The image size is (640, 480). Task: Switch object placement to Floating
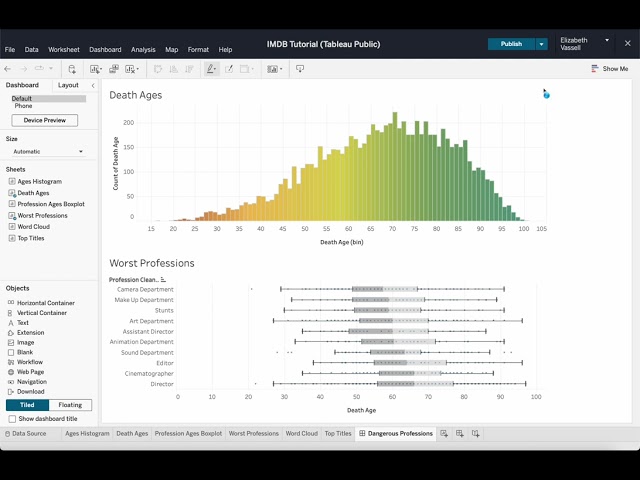[70, 405]
